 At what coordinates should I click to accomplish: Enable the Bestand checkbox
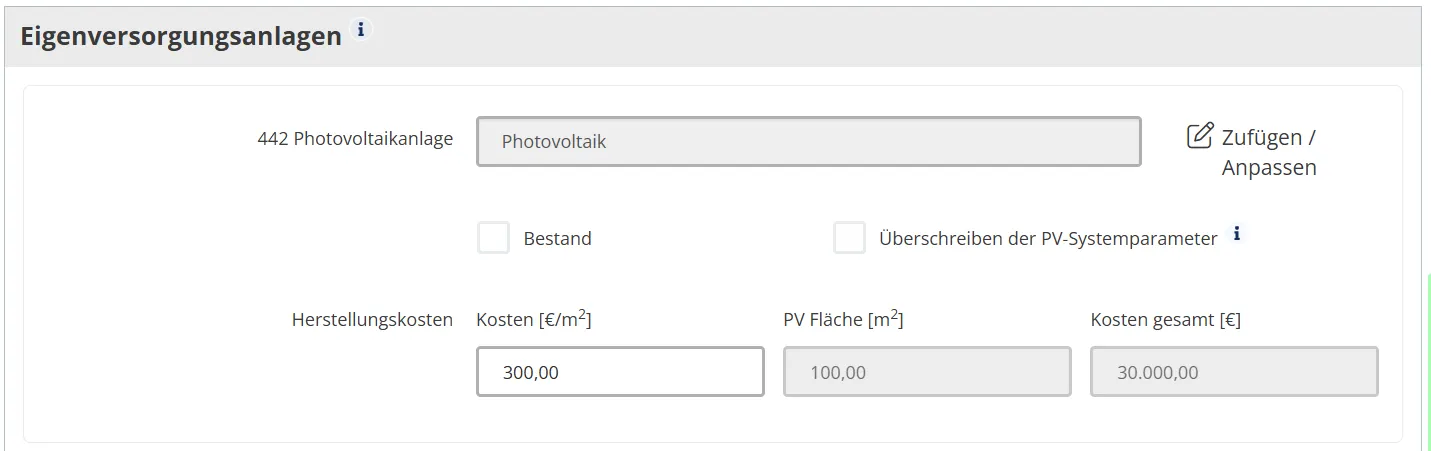coord(493,238)
